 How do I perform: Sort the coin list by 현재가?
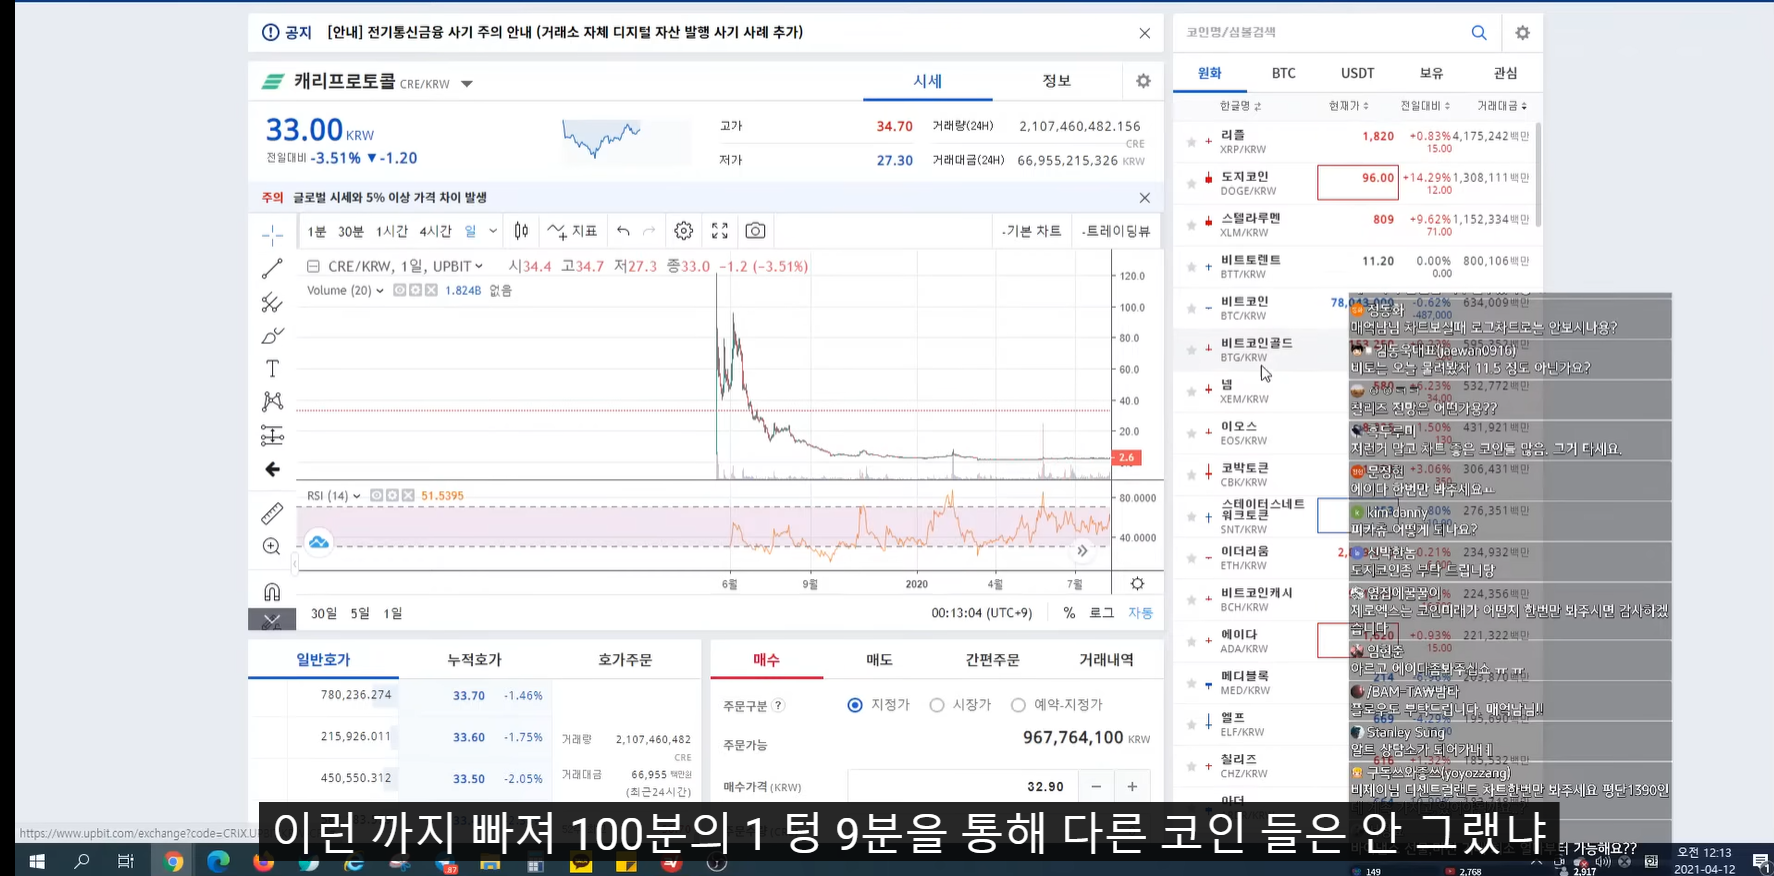point(1349,106)
